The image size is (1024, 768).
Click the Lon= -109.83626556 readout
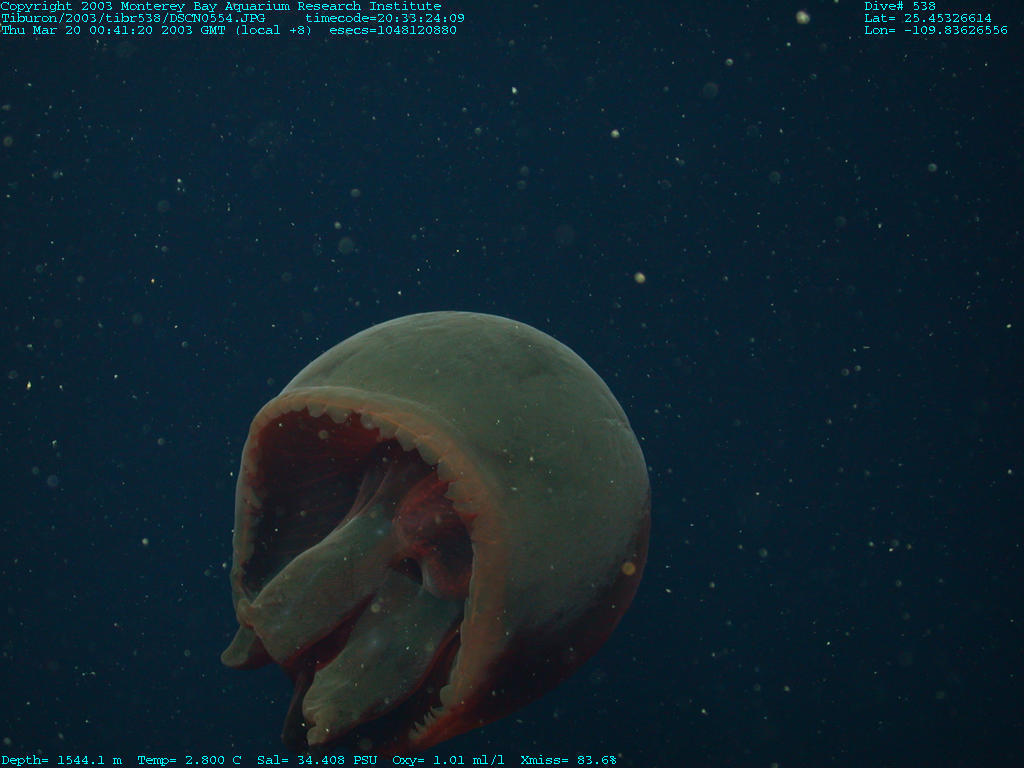[936, 30]
